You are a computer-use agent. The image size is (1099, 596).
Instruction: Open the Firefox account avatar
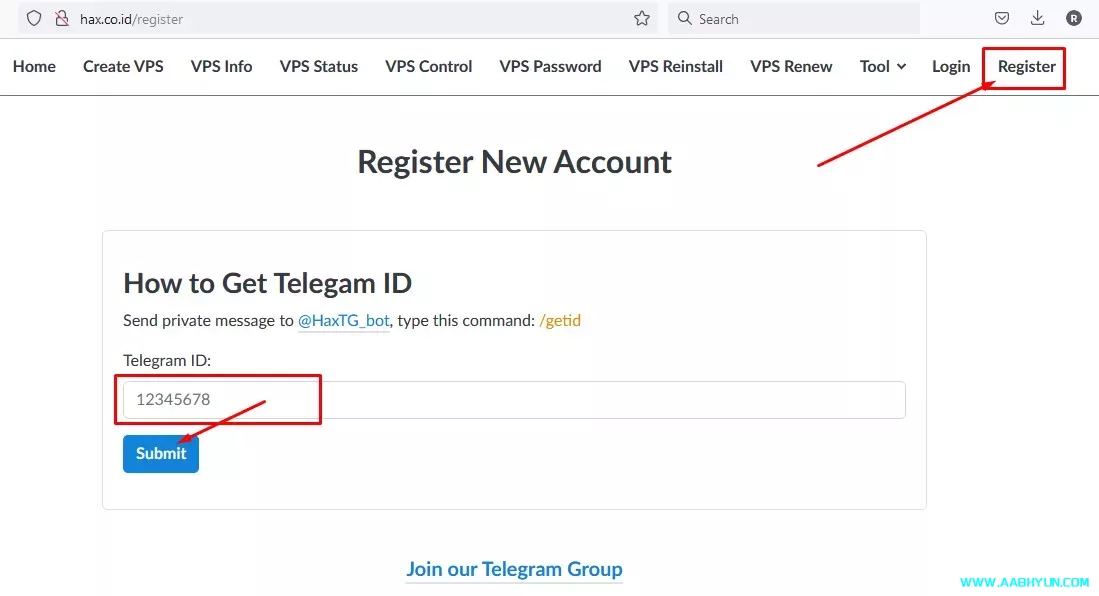[x=1074, y=18]
